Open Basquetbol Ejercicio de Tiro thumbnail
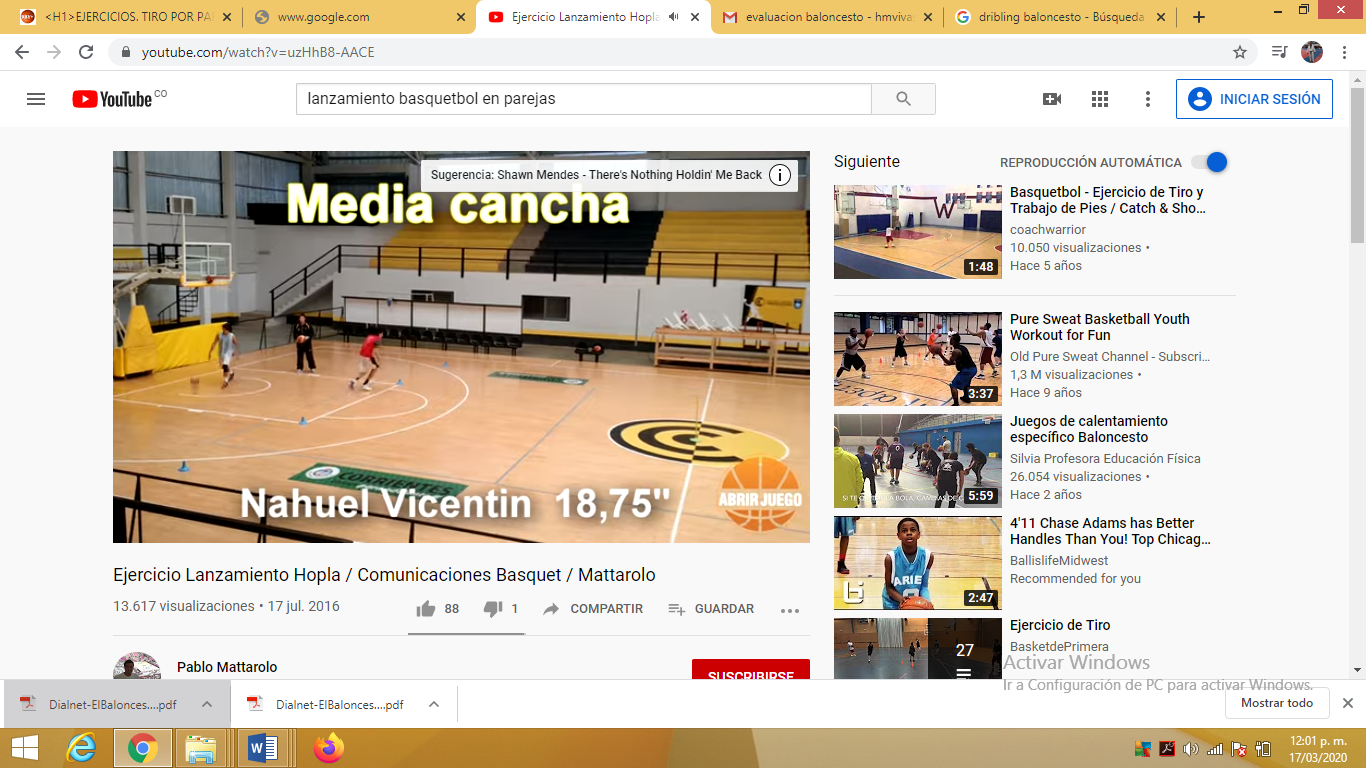 (x=918, y=232)
